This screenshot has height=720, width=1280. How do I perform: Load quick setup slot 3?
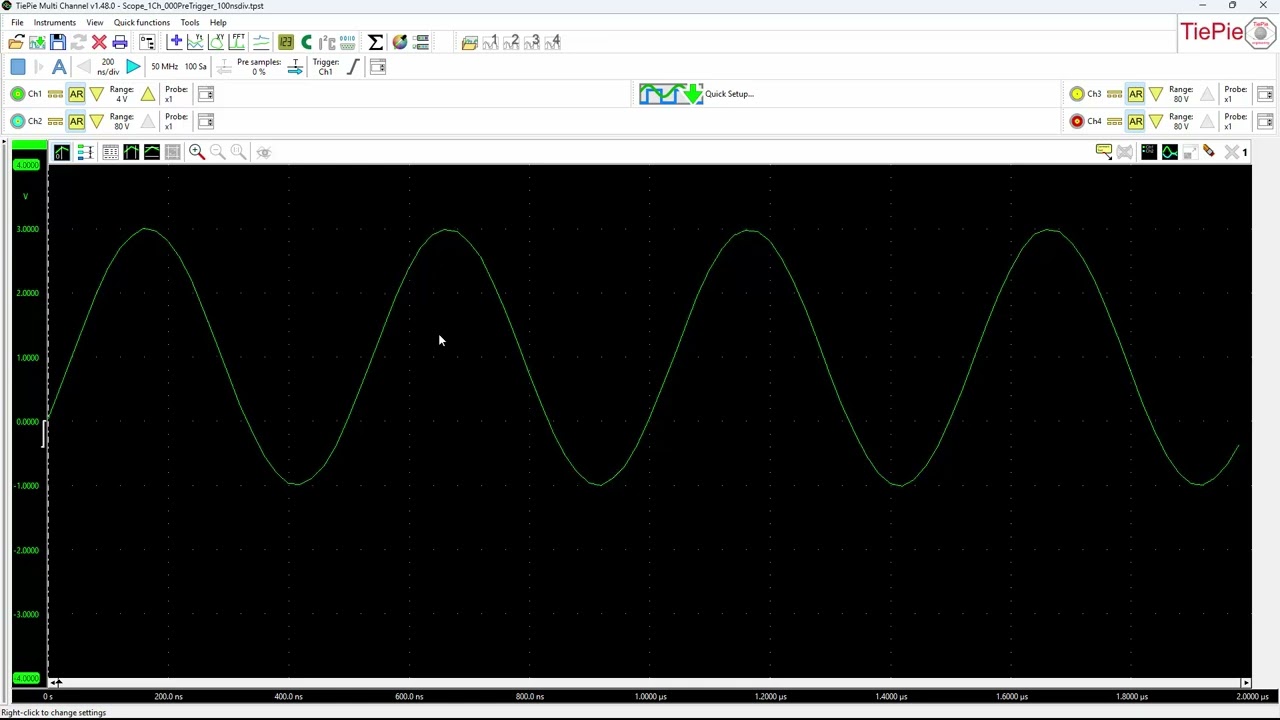tap(534, 42)
